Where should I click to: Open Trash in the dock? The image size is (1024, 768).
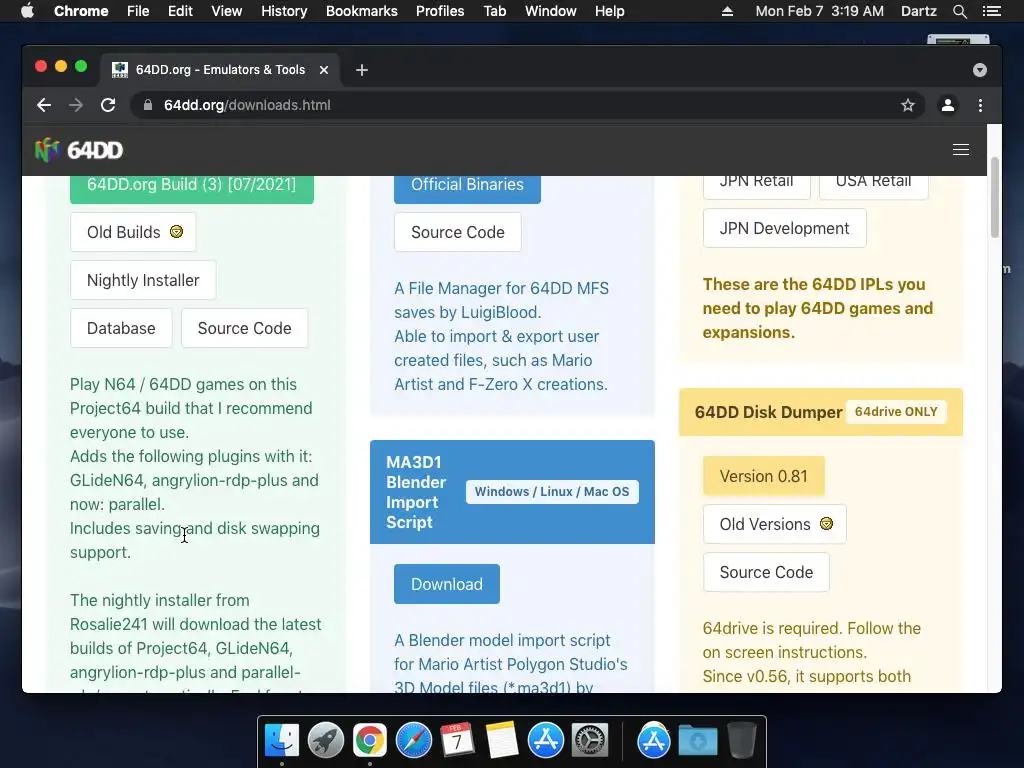tap(742, 741)
